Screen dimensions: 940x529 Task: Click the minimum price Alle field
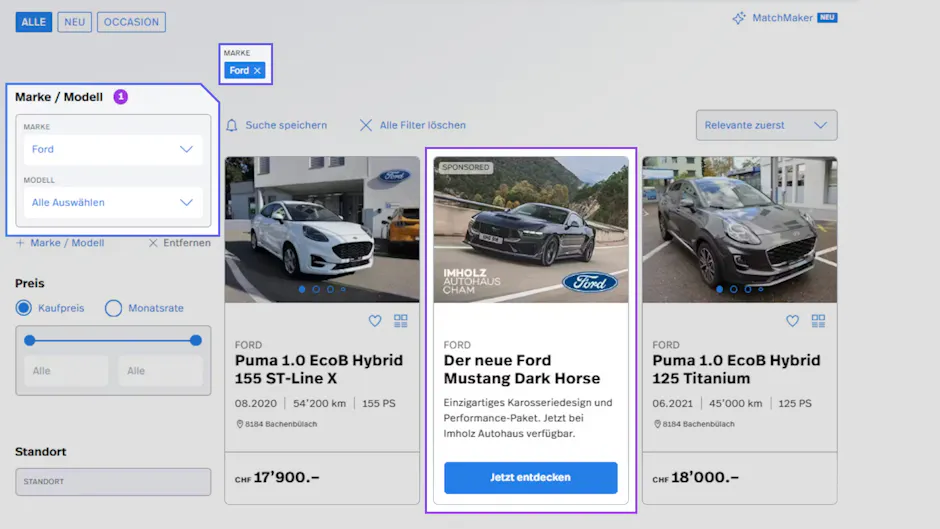tap(66, 371)
